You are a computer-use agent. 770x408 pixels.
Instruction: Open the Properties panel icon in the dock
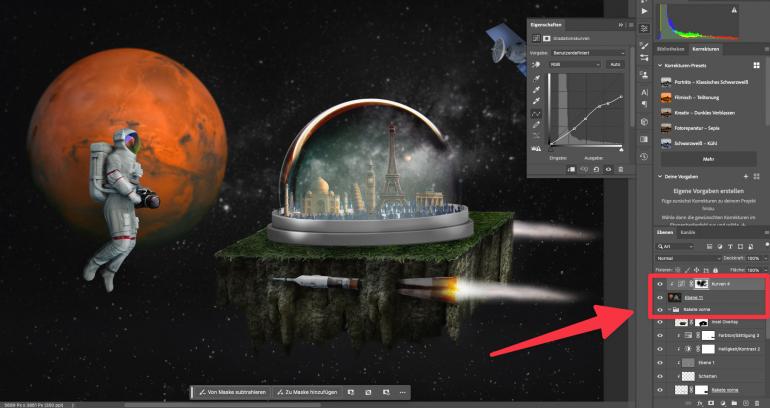(644, 28)
